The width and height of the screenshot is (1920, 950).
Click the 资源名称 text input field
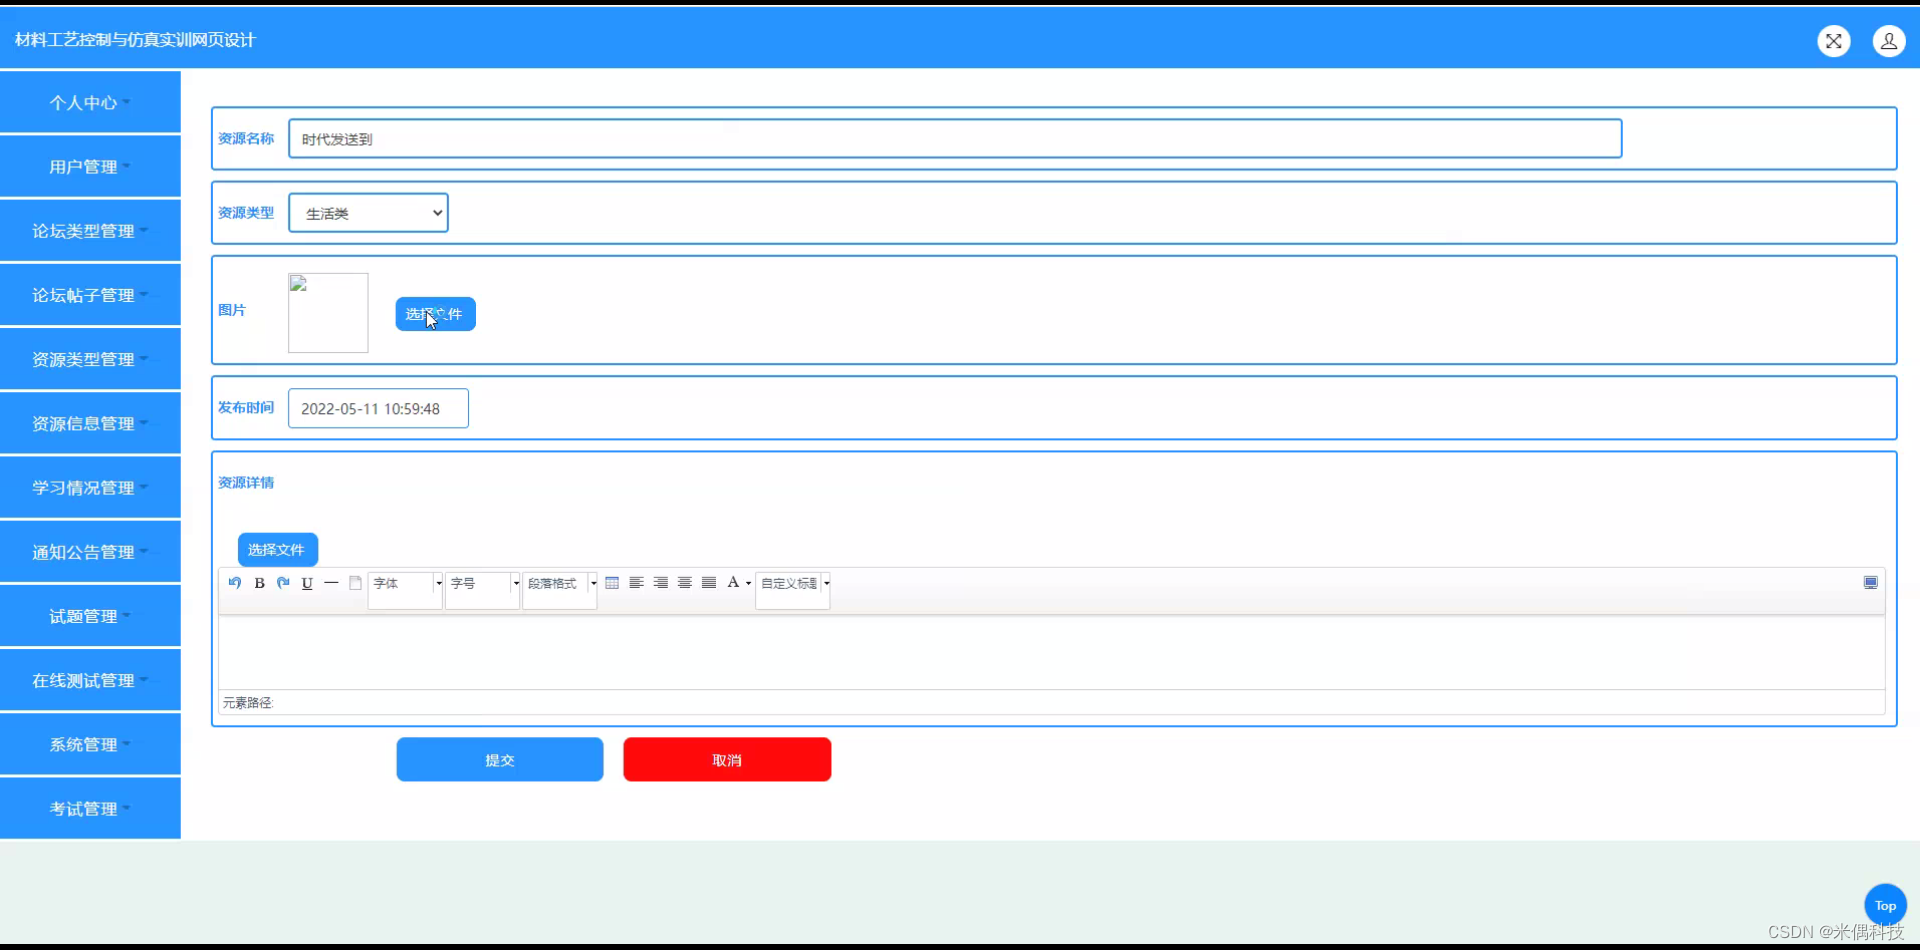pos(955,139)
